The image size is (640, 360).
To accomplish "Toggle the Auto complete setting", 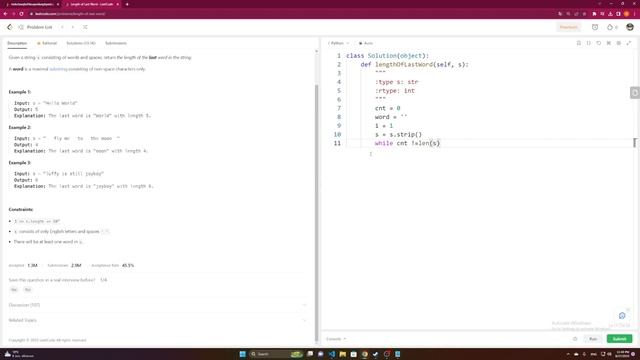I will [x=366, y=43].
